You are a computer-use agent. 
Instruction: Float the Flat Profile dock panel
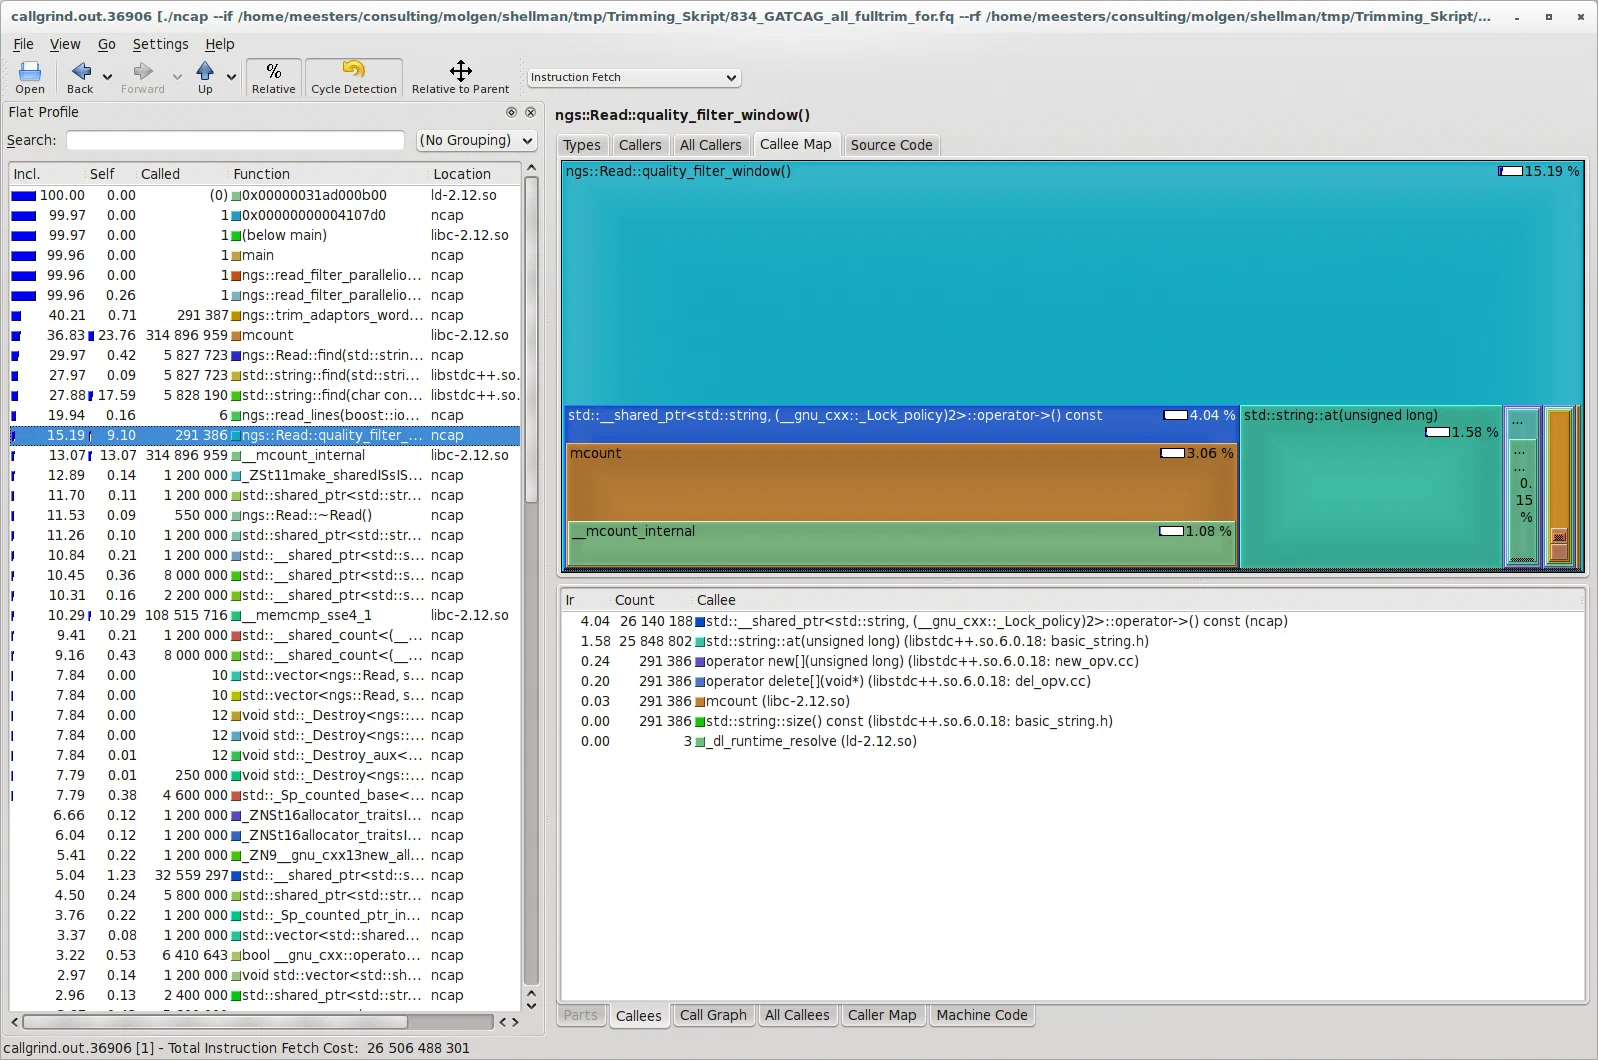(512, 113)
